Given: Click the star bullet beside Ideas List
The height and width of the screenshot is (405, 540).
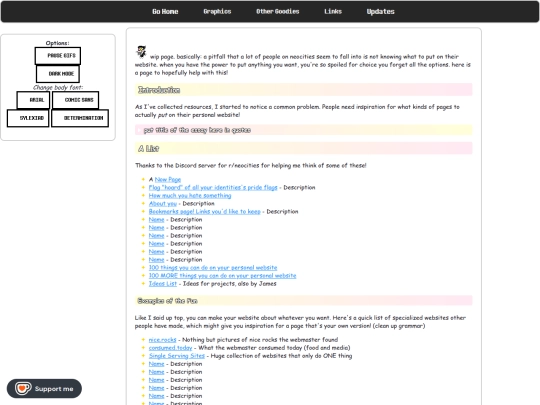Looking at the screenshot, I should [x=143, y=283].
